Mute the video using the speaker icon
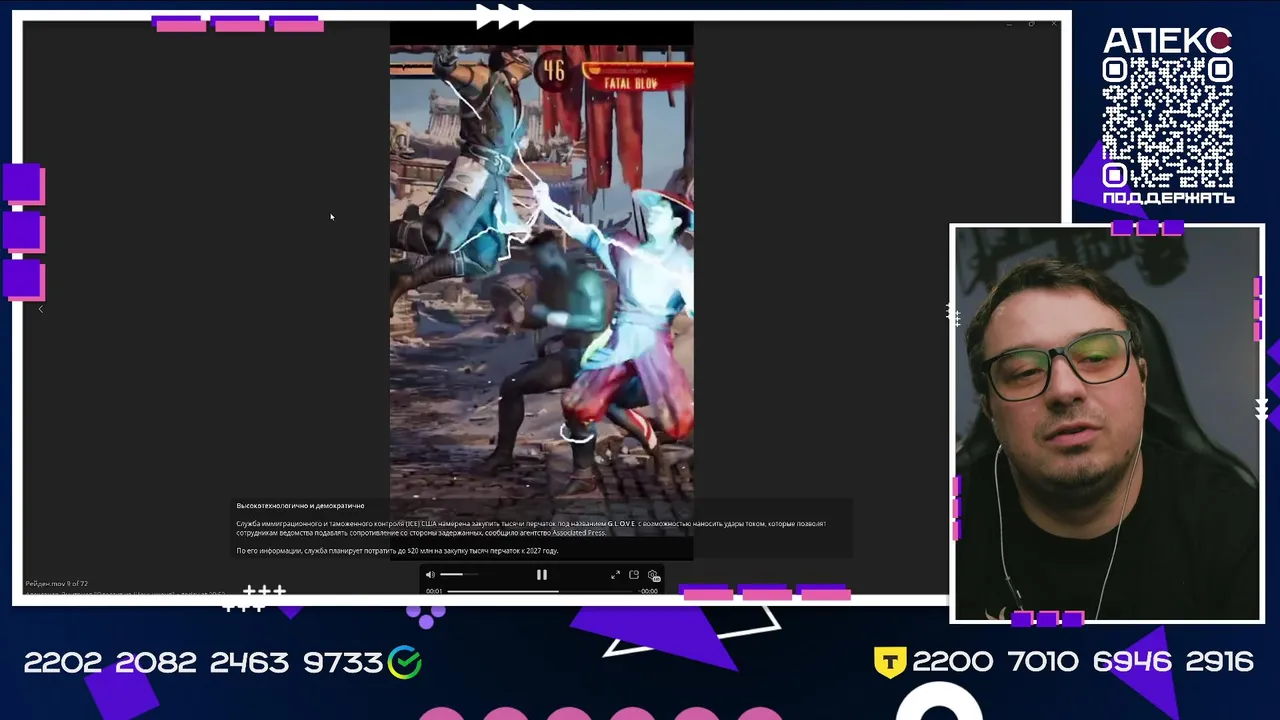Image resolution: width=1280 pixels, height=720 pixels. 430,575
